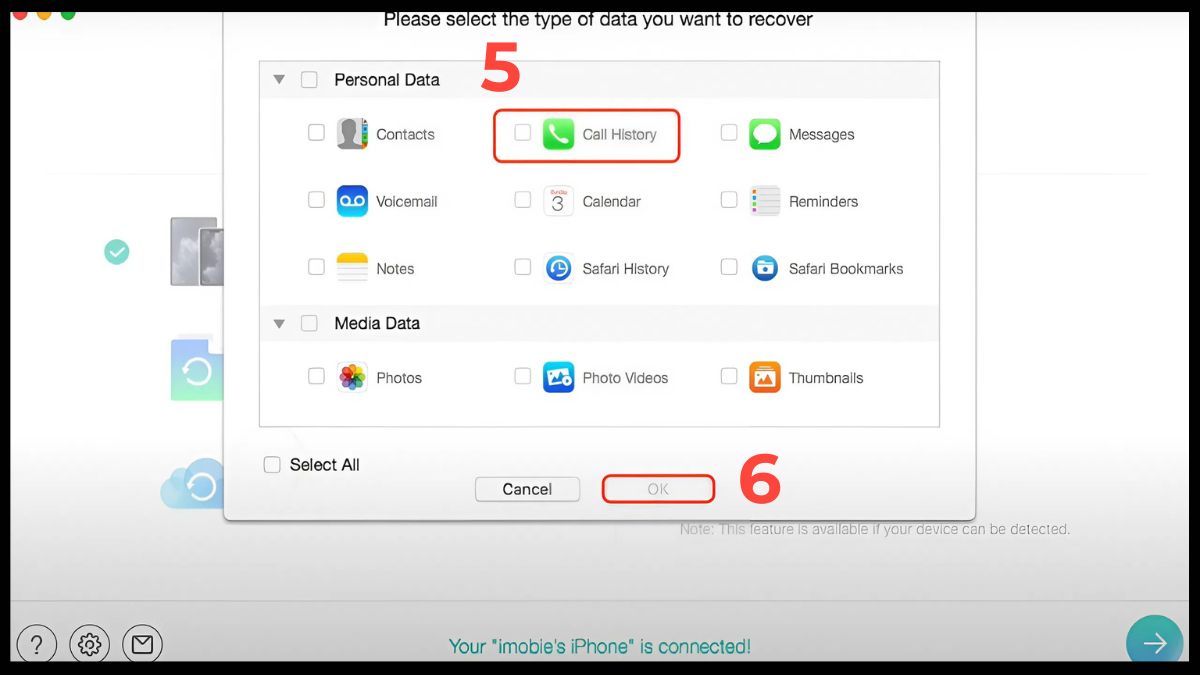Click the next arrow circle button
1200x675 pixels.
tap(1155, 642)
